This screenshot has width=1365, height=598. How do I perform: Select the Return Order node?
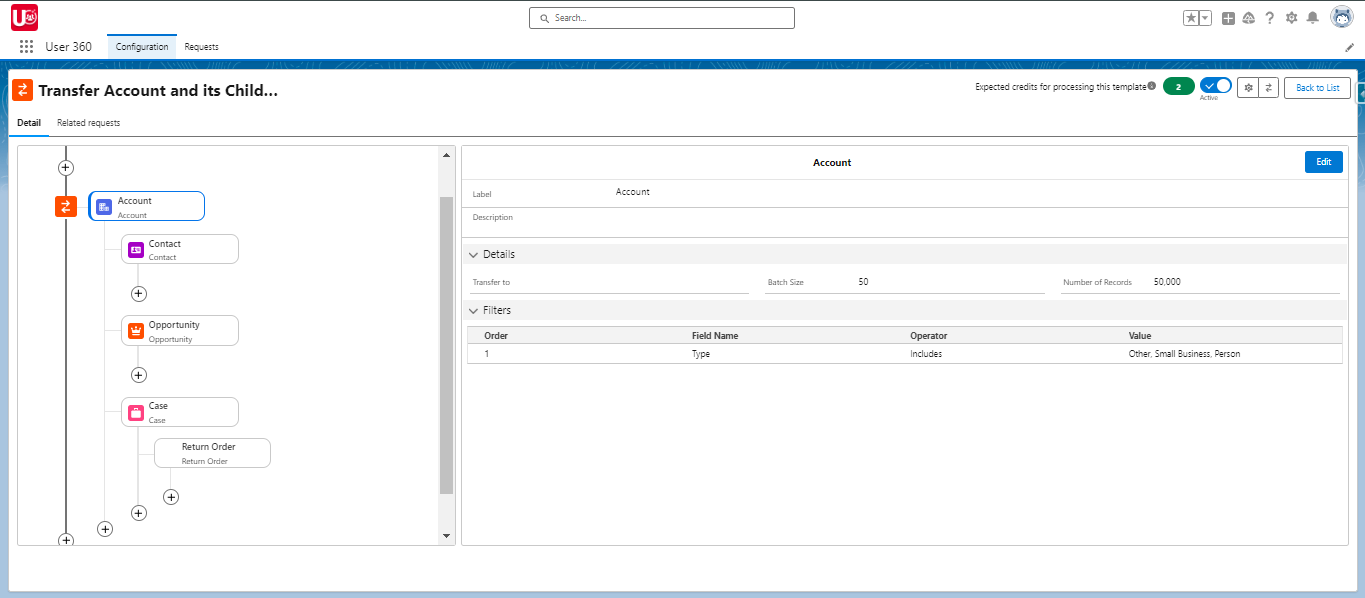[x=212, y=453]
